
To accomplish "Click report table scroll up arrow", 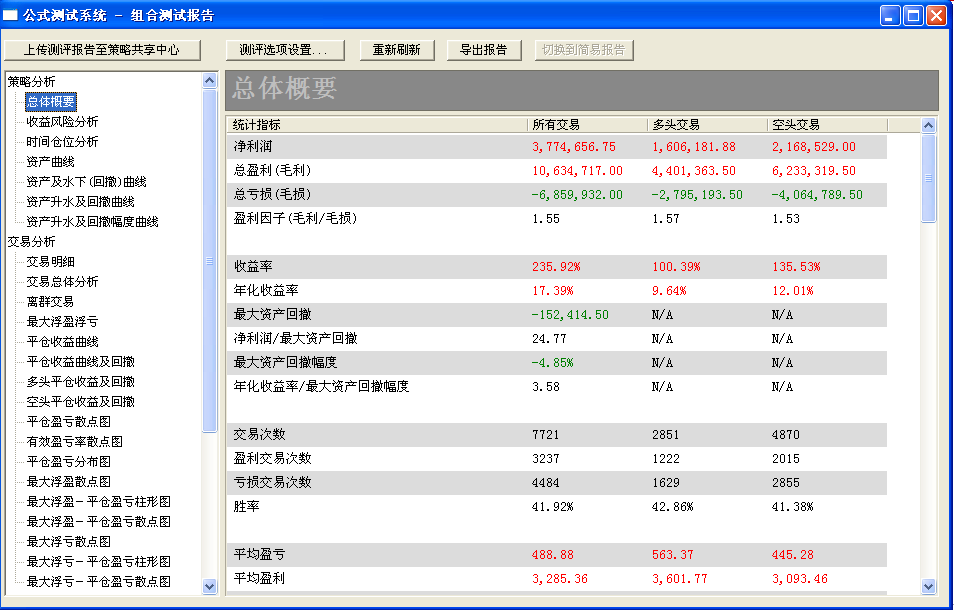I will (928, 126).
